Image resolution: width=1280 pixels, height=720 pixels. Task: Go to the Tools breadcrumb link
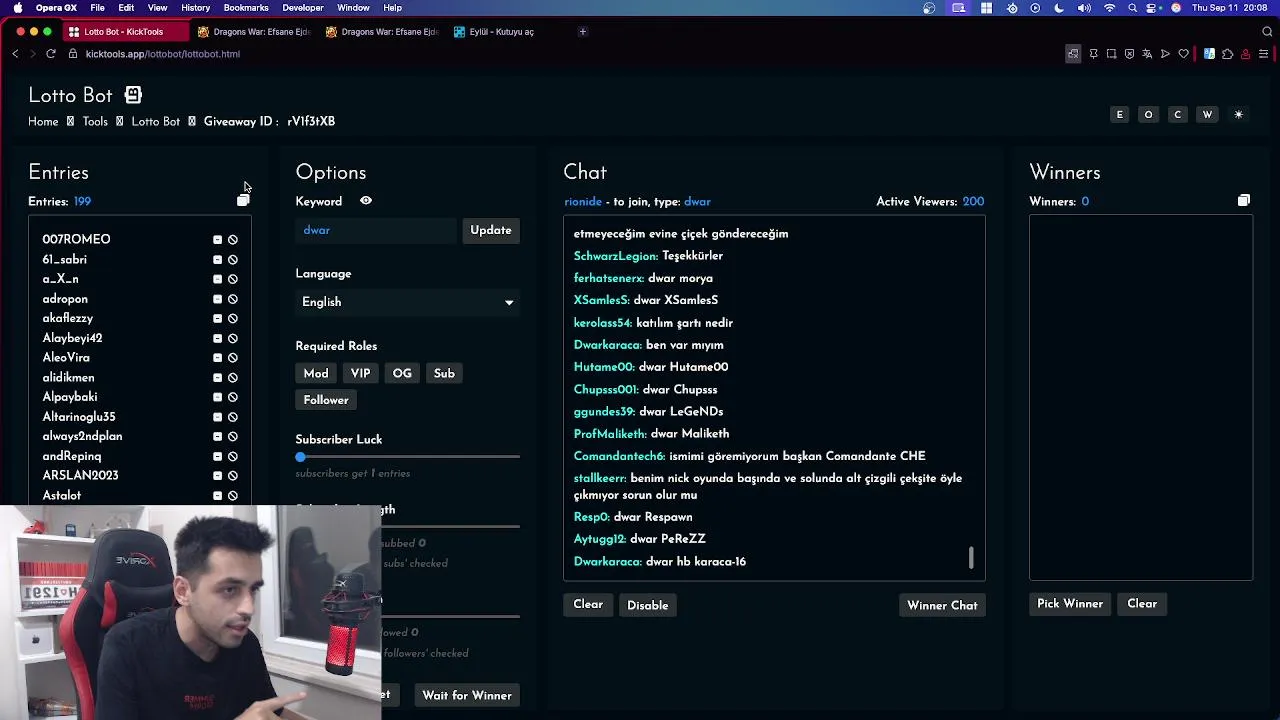(x=95, y=121)
